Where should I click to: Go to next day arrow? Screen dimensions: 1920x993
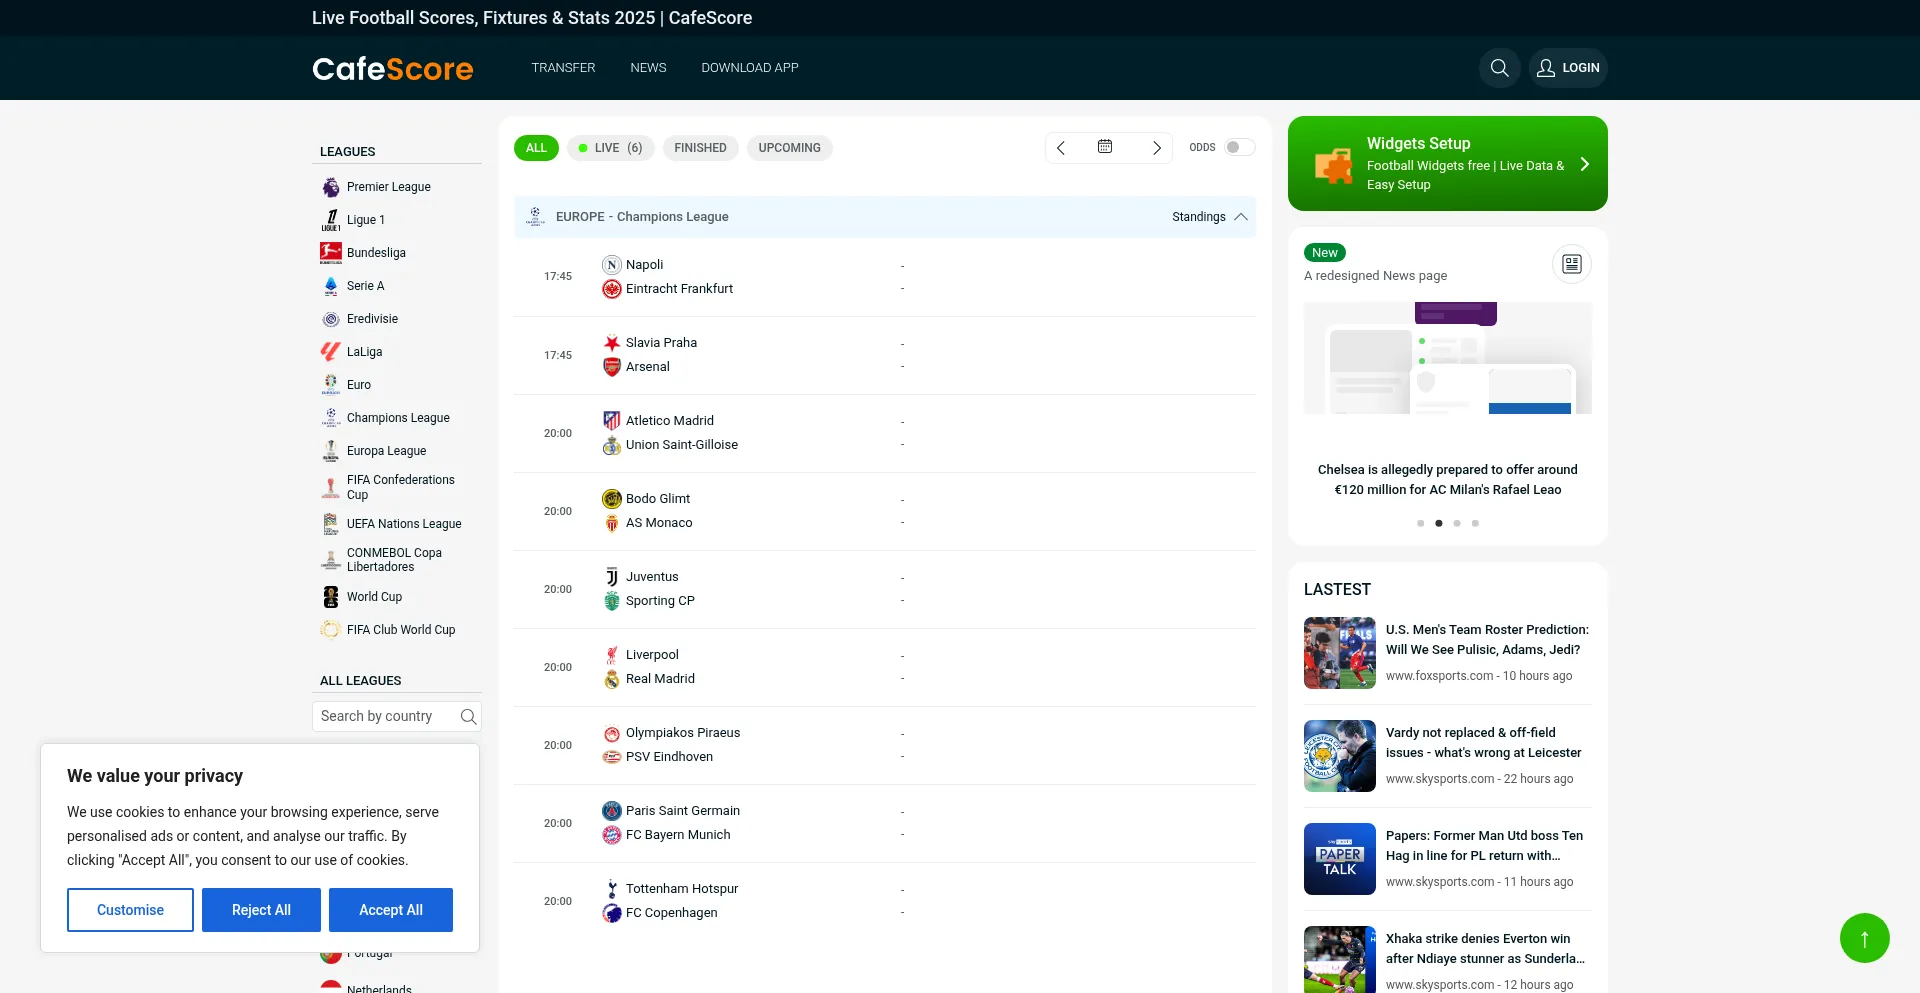[x=1156, y=148]
